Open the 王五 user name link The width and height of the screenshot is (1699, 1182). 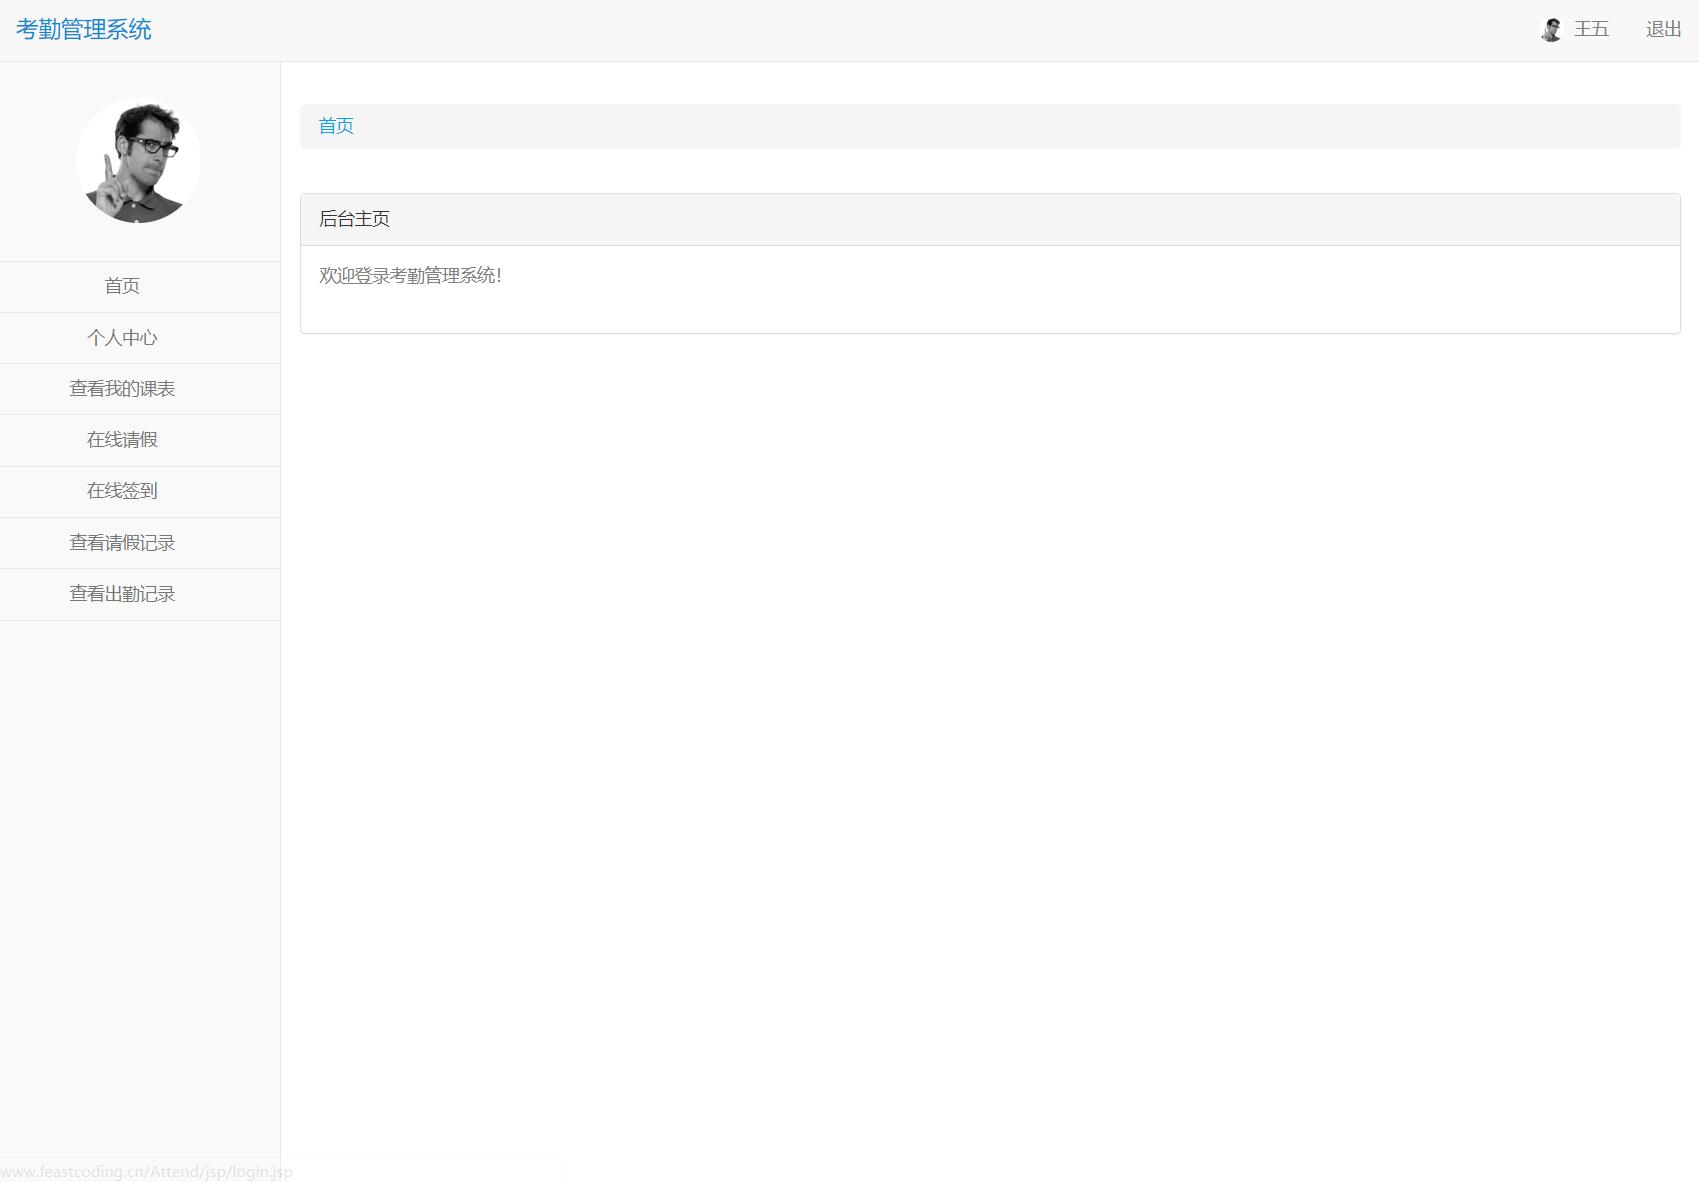1591,30
